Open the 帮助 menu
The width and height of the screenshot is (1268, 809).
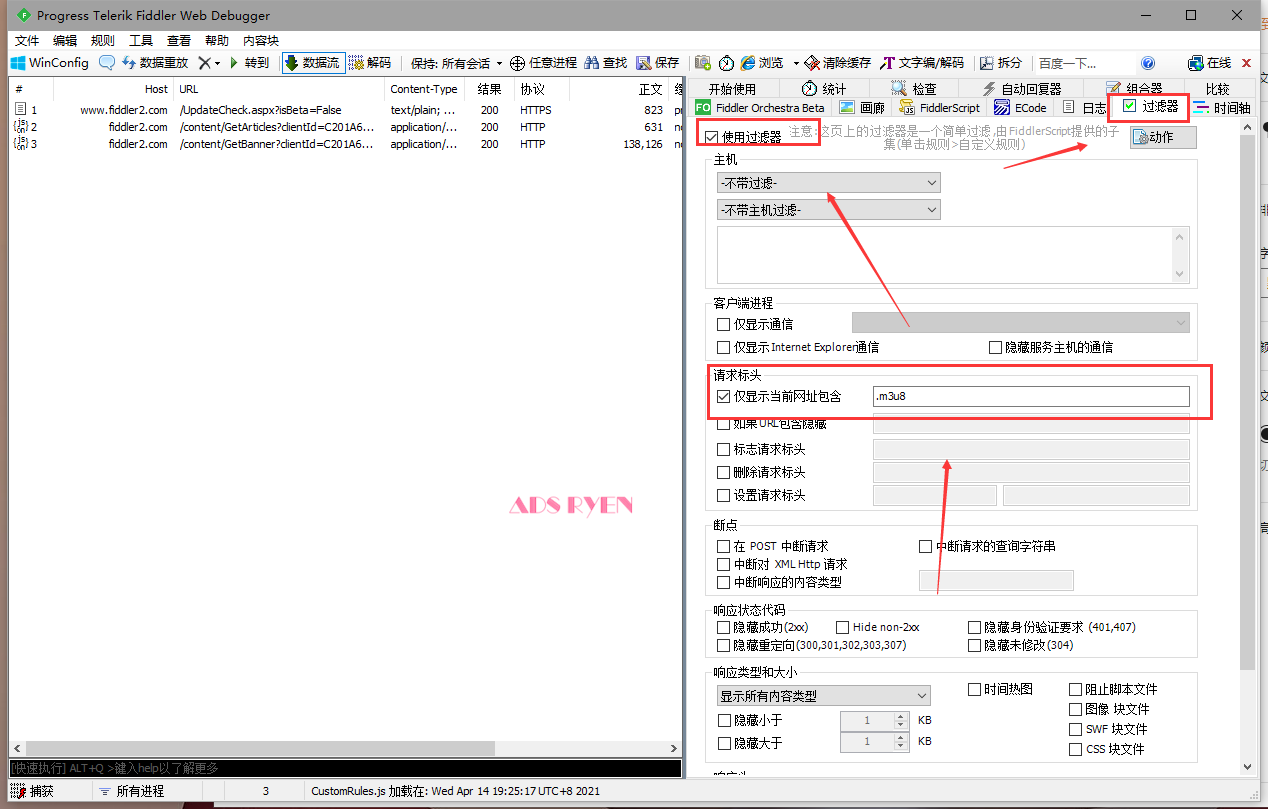click(217, 40)
